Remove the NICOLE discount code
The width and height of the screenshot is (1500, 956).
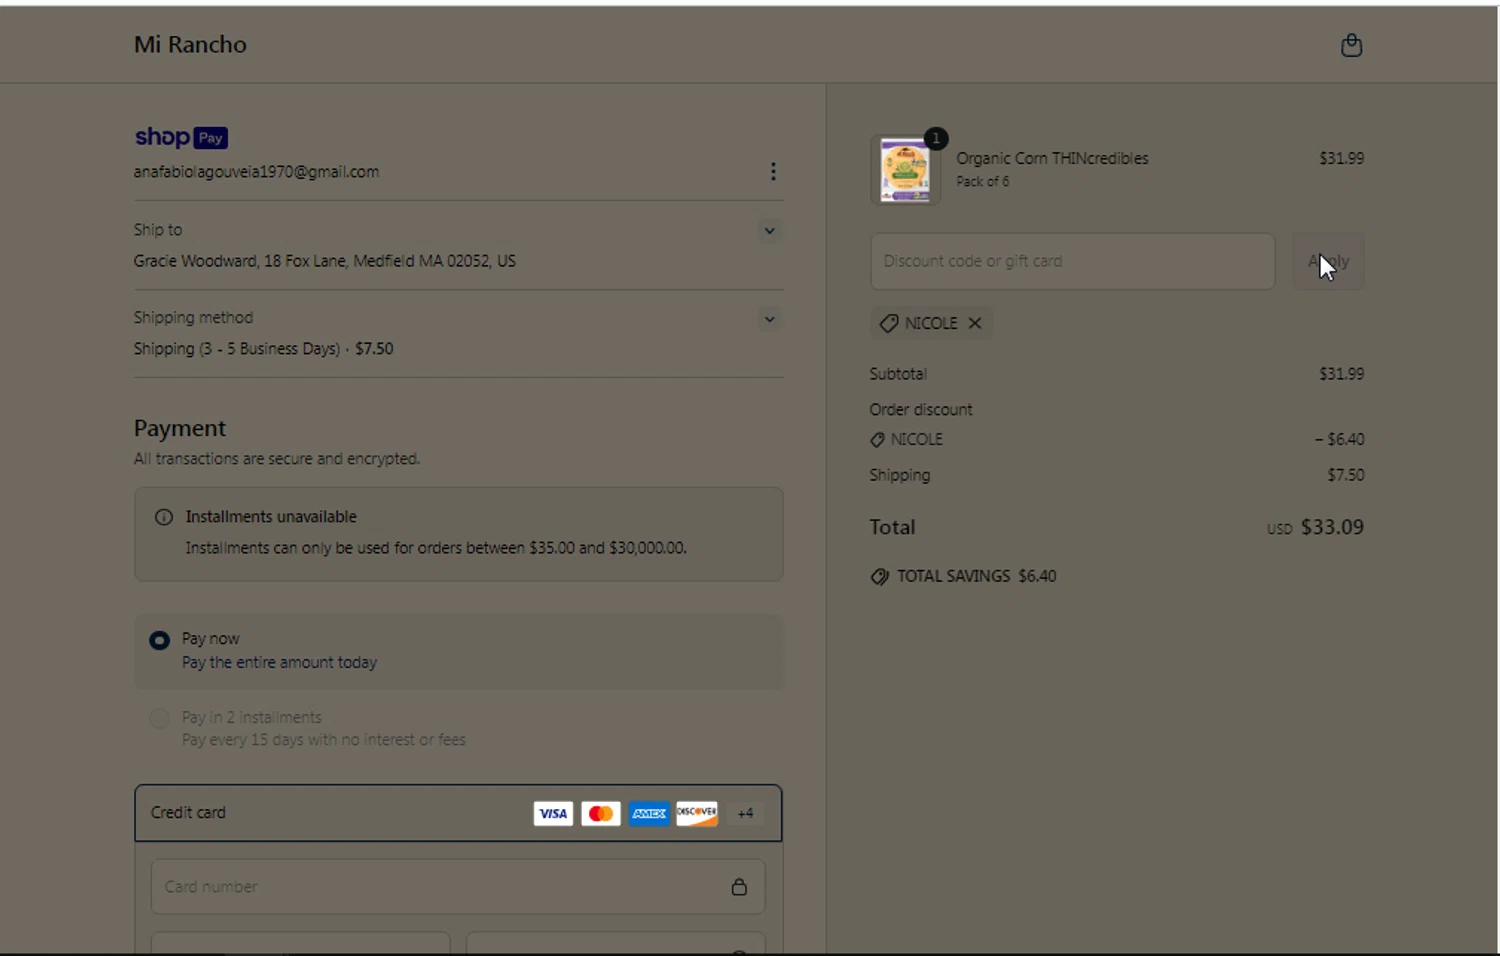click(x=975, y=323)
